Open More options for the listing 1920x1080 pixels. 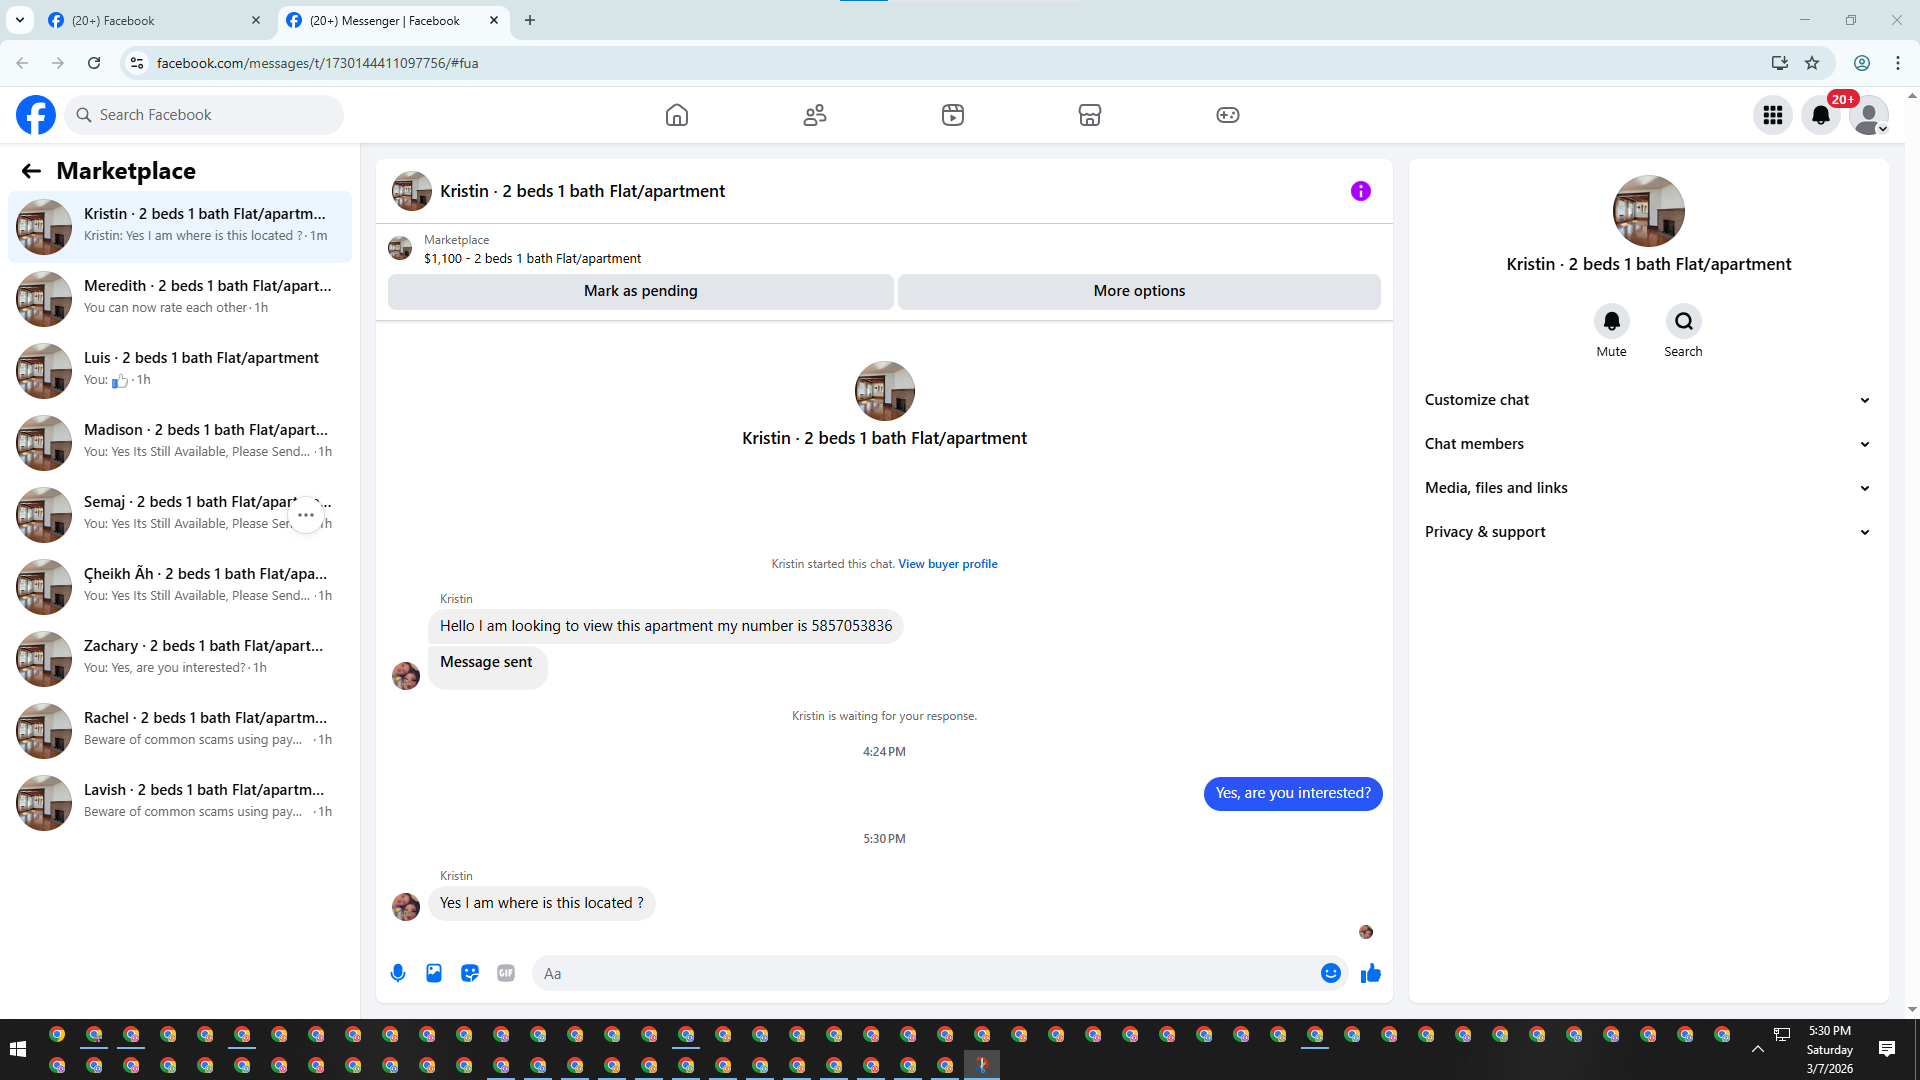(x=1139, y=291)
